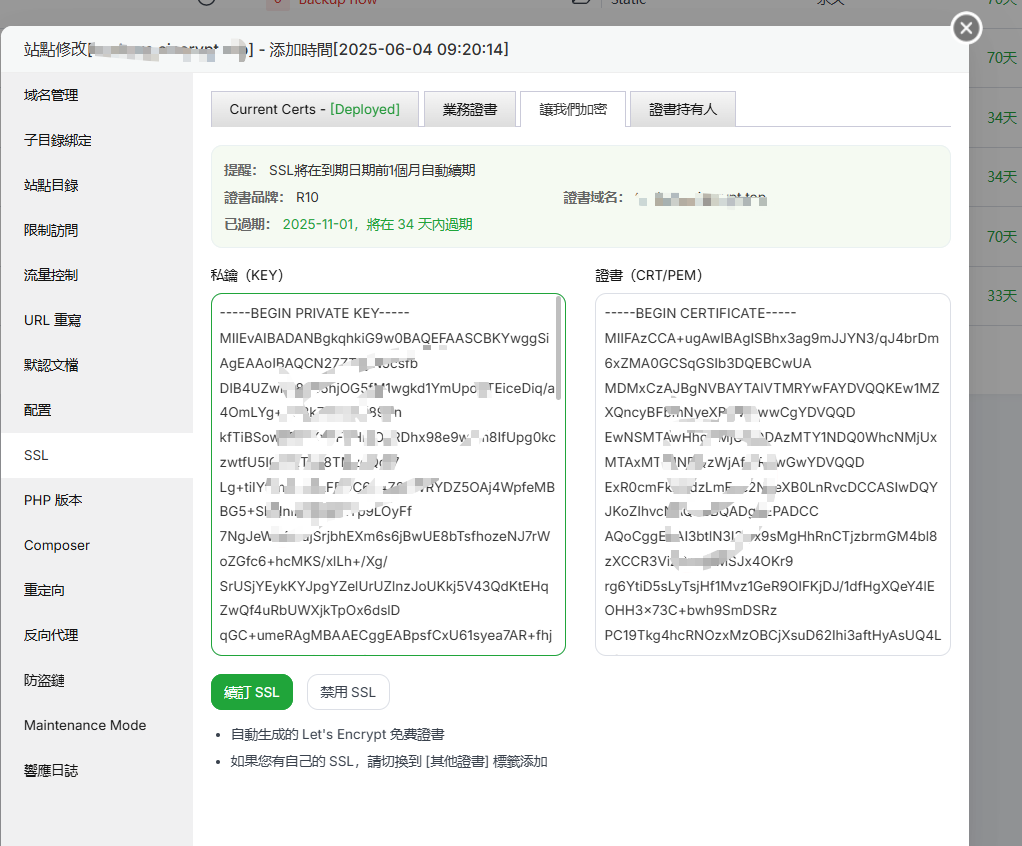Screen dimensions: 1022x846
Task: Open URL 重寫 settings
Action: 53,321
